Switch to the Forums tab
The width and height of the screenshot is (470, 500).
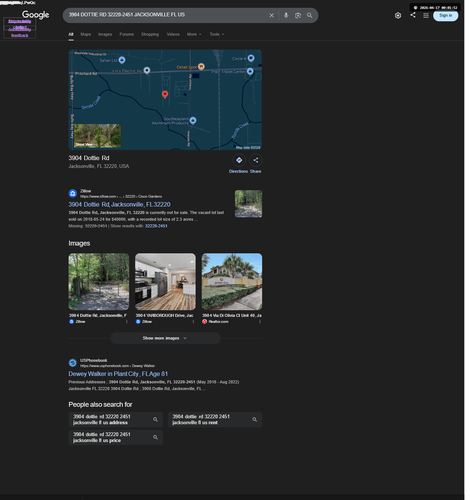tap(127, 34)
